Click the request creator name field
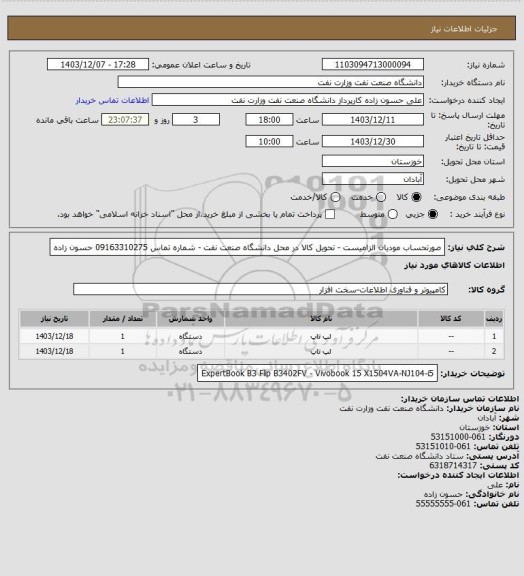This screenshot has height=576, width=524. 288,100
